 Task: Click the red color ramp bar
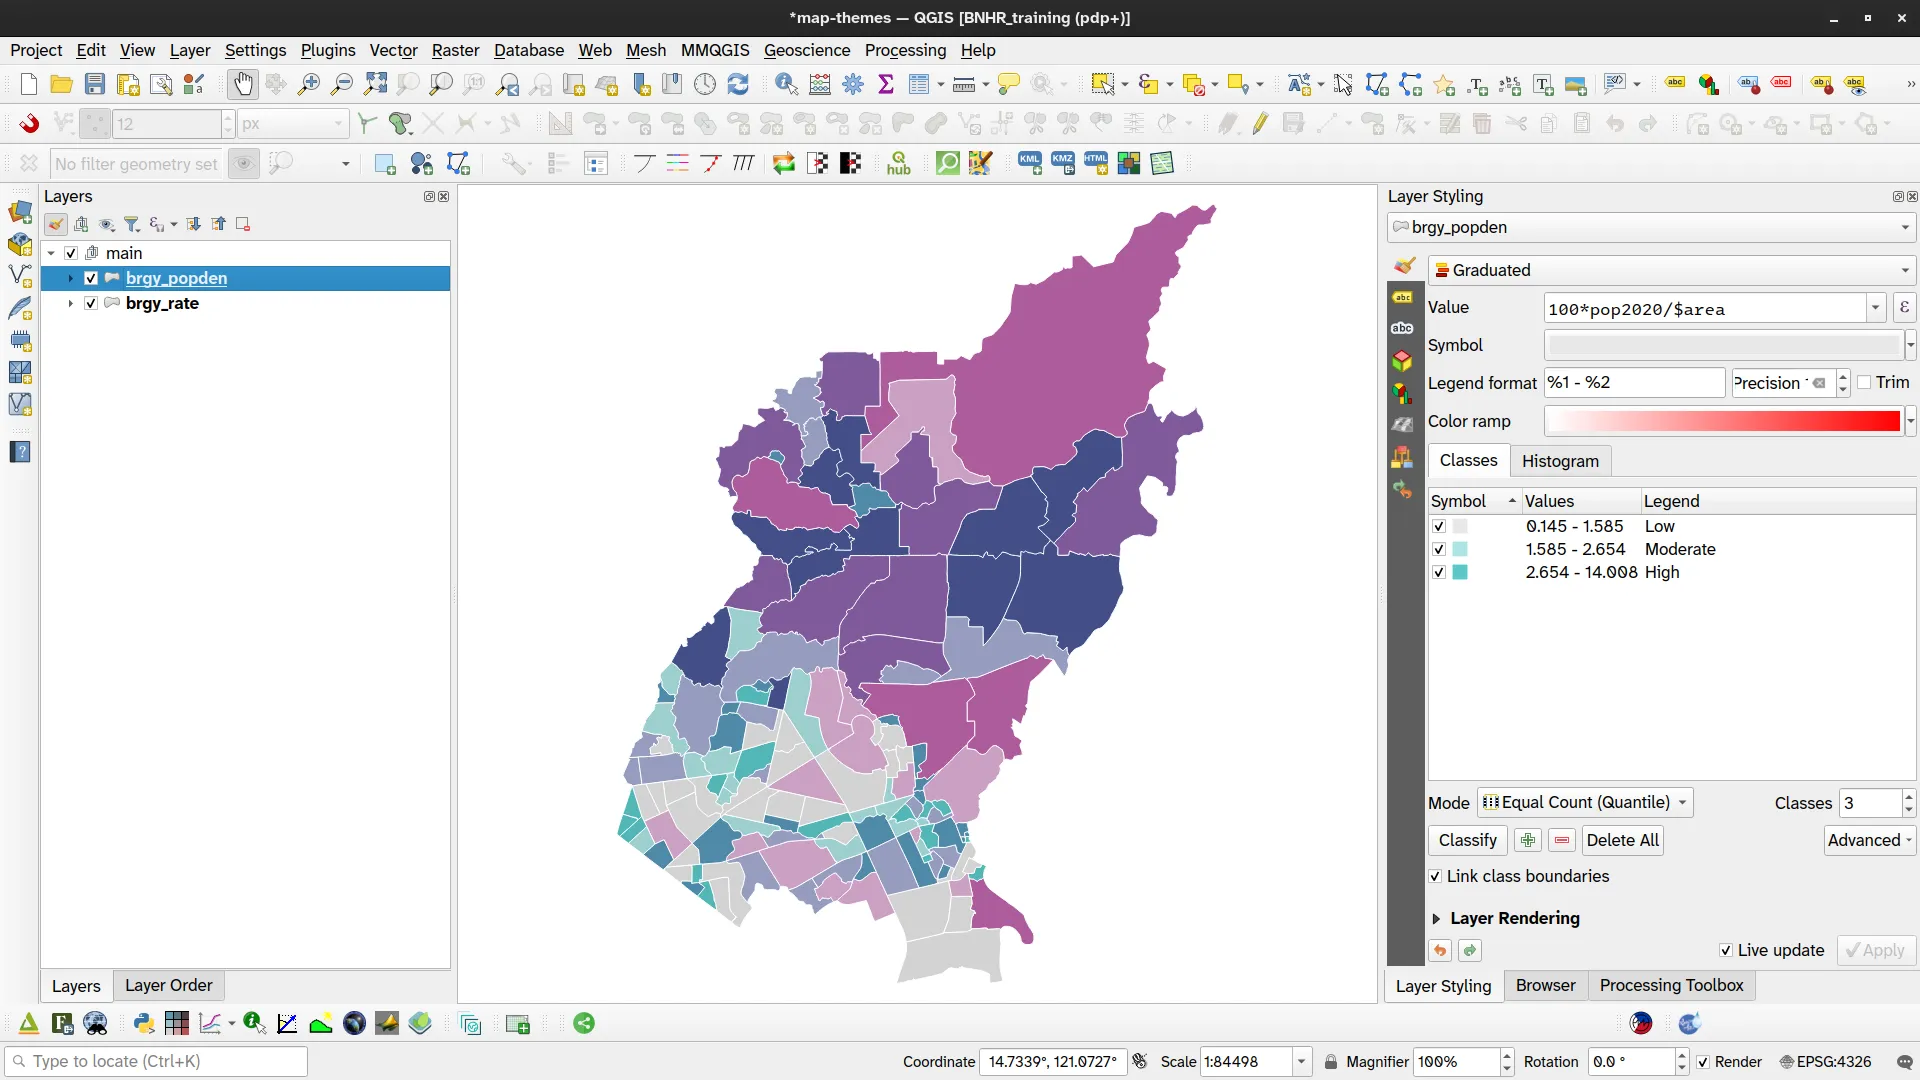tap(1721, 421)
